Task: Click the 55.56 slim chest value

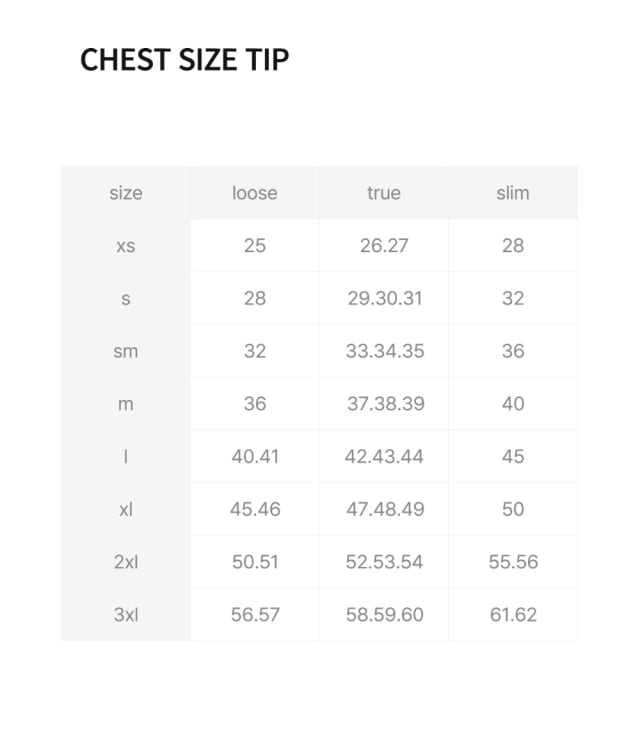Action: 513,562
